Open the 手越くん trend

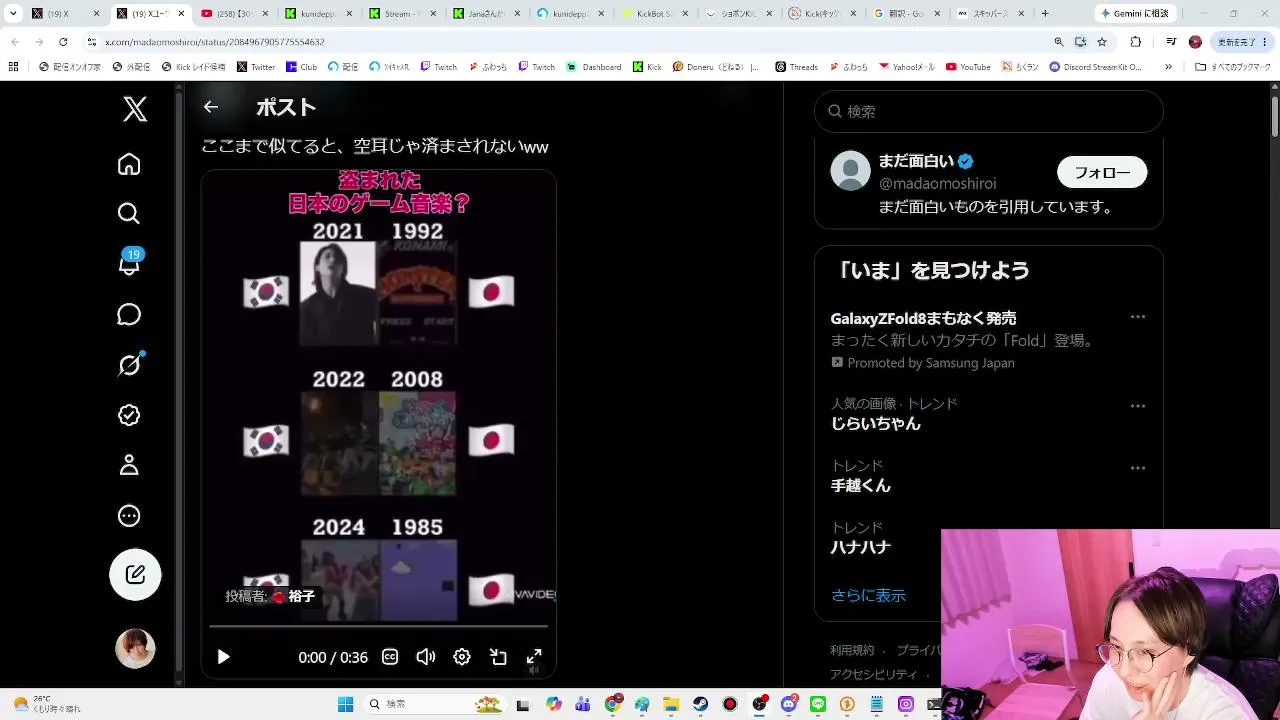point(861,486)
